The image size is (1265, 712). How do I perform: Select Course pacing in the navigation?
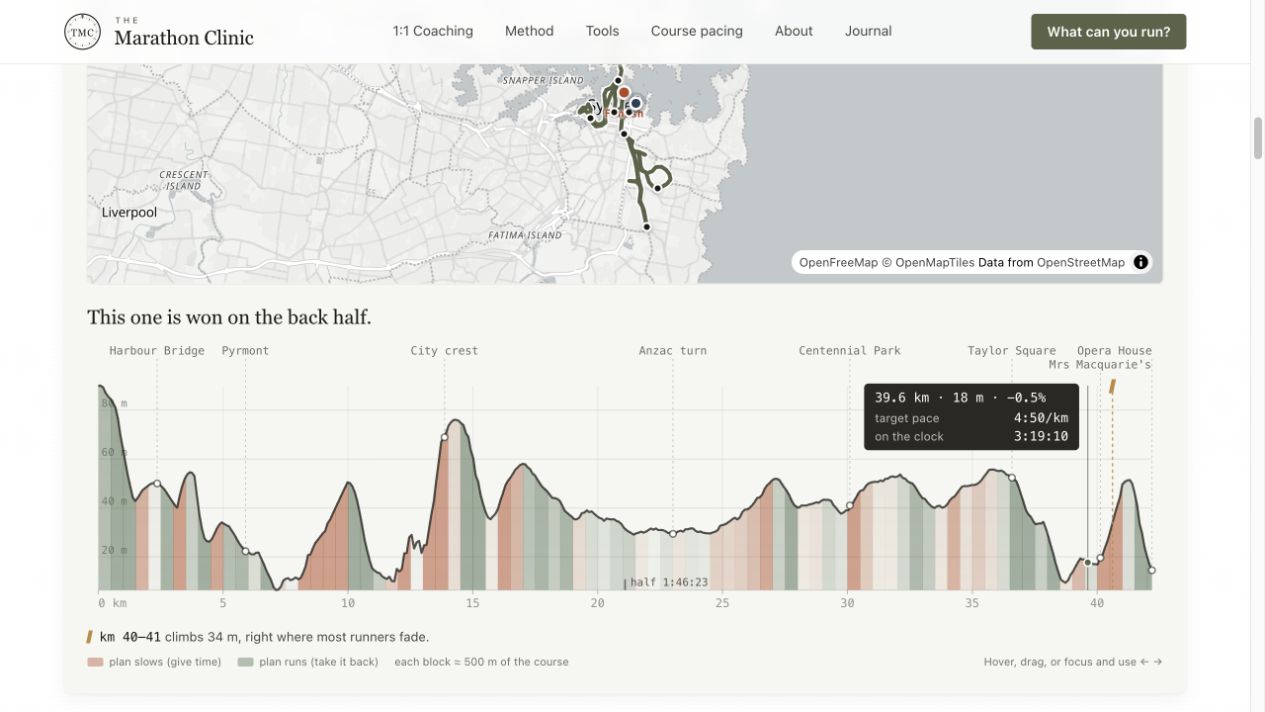(697, 31)
